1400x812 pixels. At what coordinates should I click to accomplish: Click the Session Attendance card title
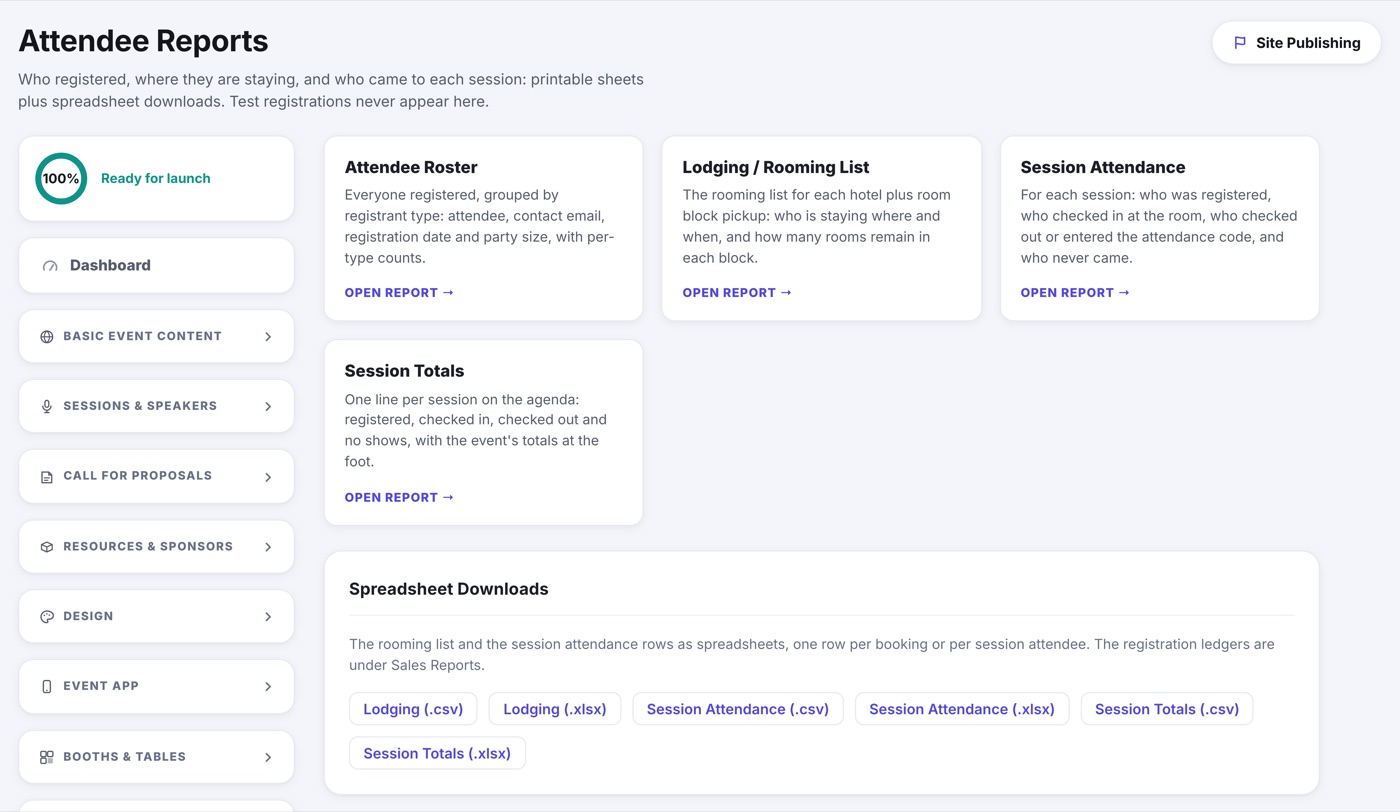click(1103, 167)
